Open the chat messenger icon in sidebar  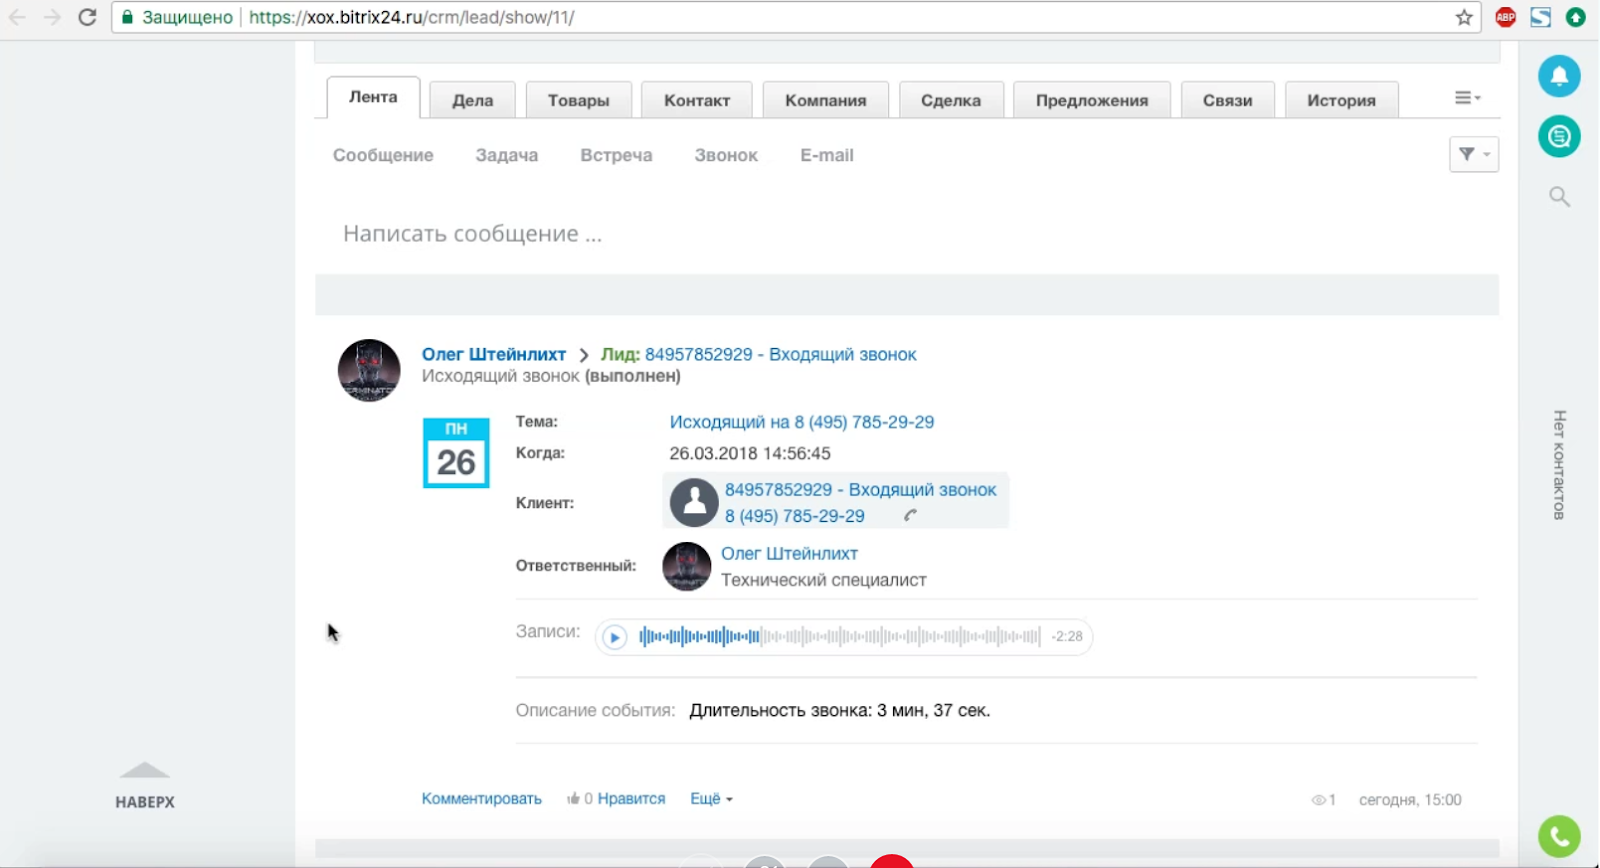click(x=1559, y=136)
